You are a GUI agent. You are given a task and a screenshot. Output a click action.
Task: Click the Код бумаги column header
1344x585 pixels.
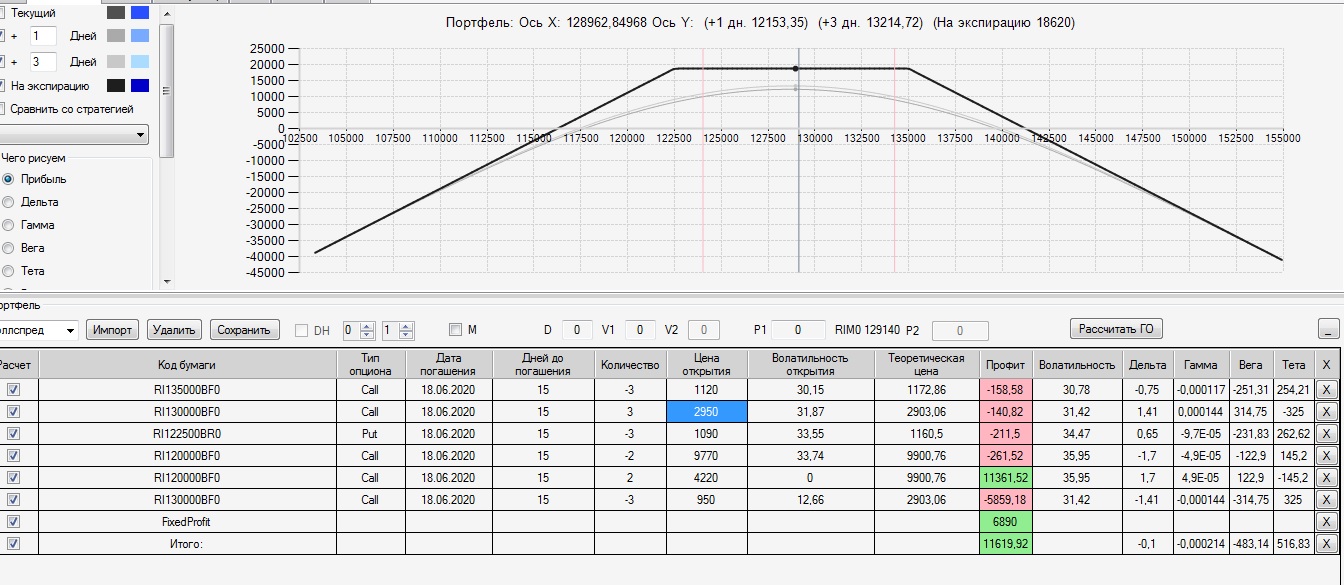click(187, 364)
